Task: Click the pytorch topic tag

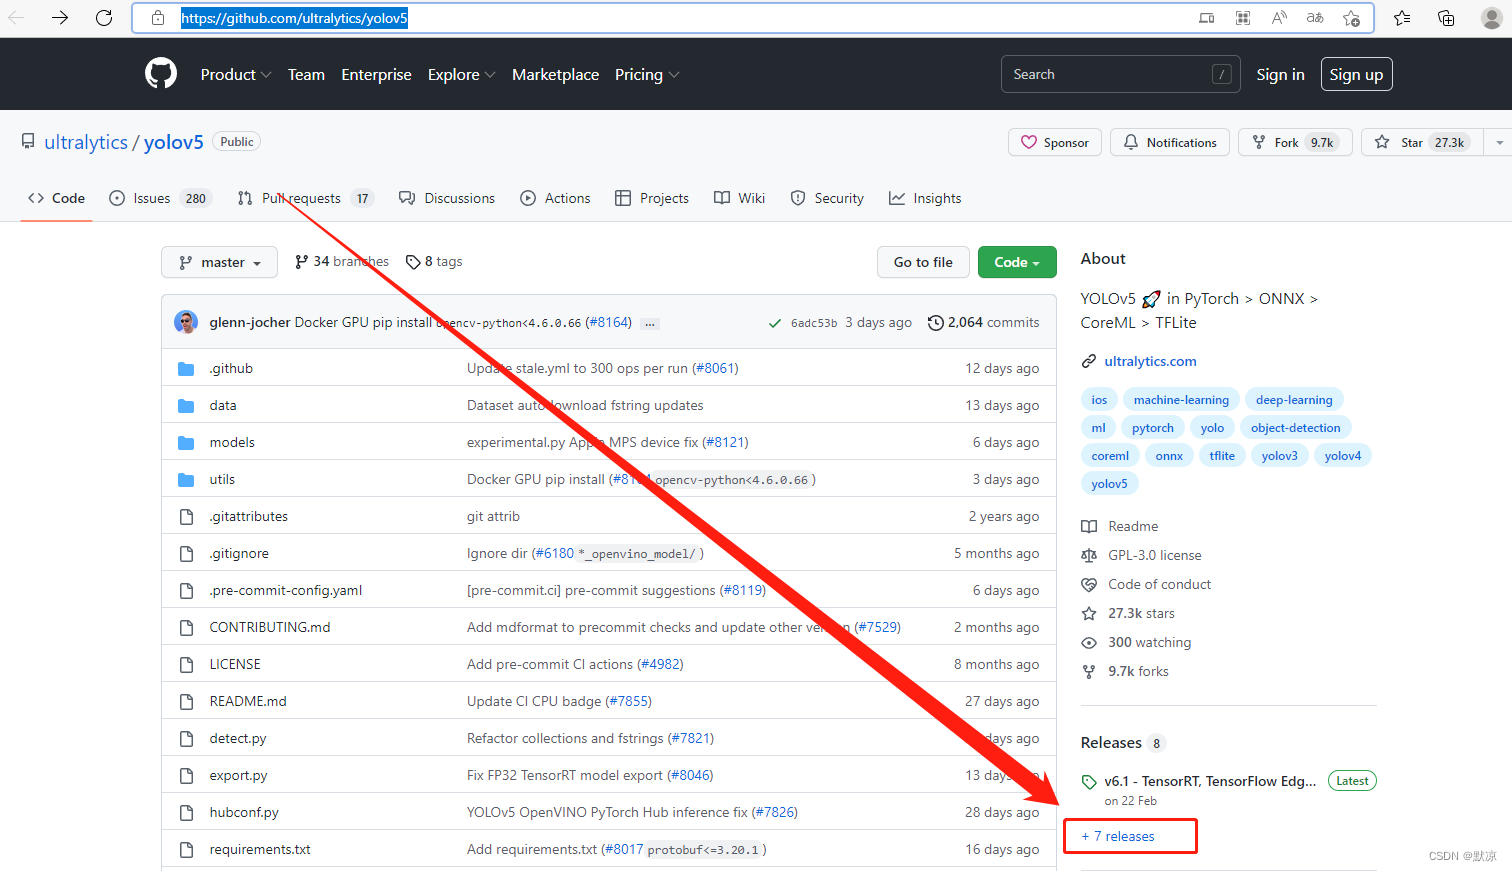Action: (x=1153, y=427)
